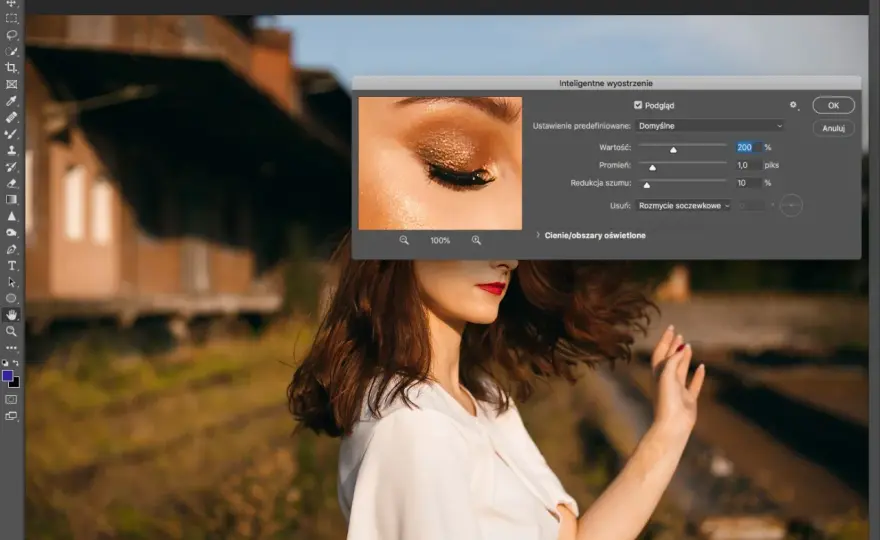Screen dimensions: 880x540
Task: Select the Clone Stamp tool
Action: point(11,150)
